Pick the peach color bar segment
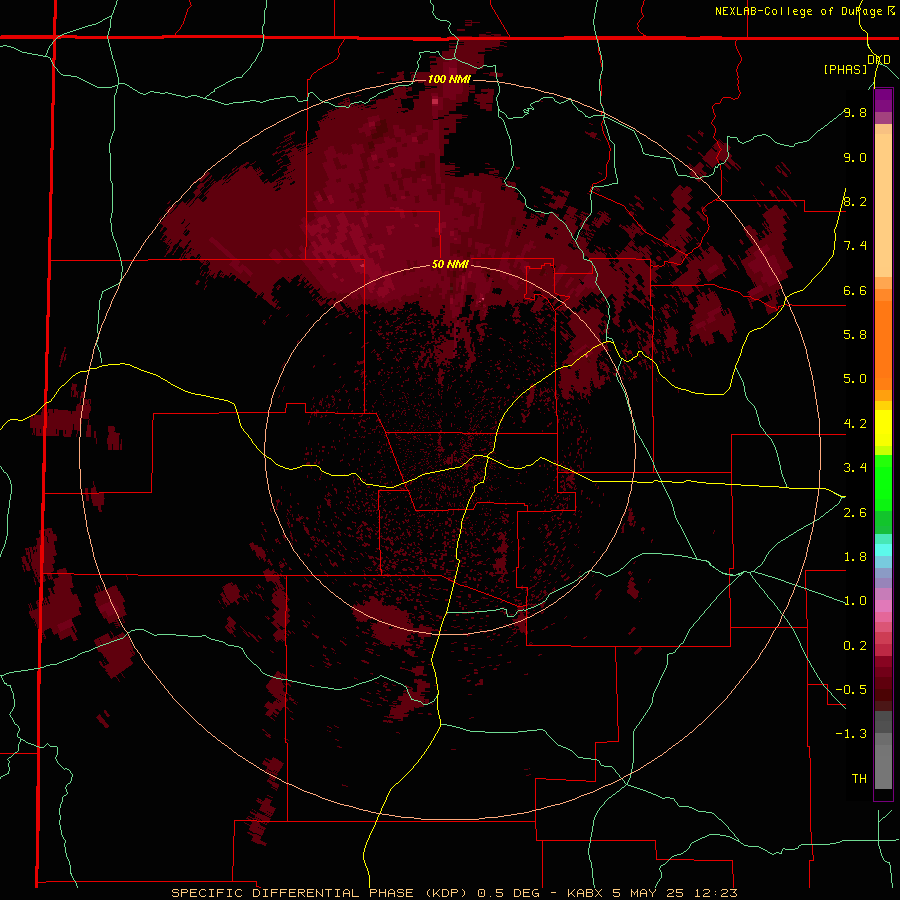 (x=883, y=205)
